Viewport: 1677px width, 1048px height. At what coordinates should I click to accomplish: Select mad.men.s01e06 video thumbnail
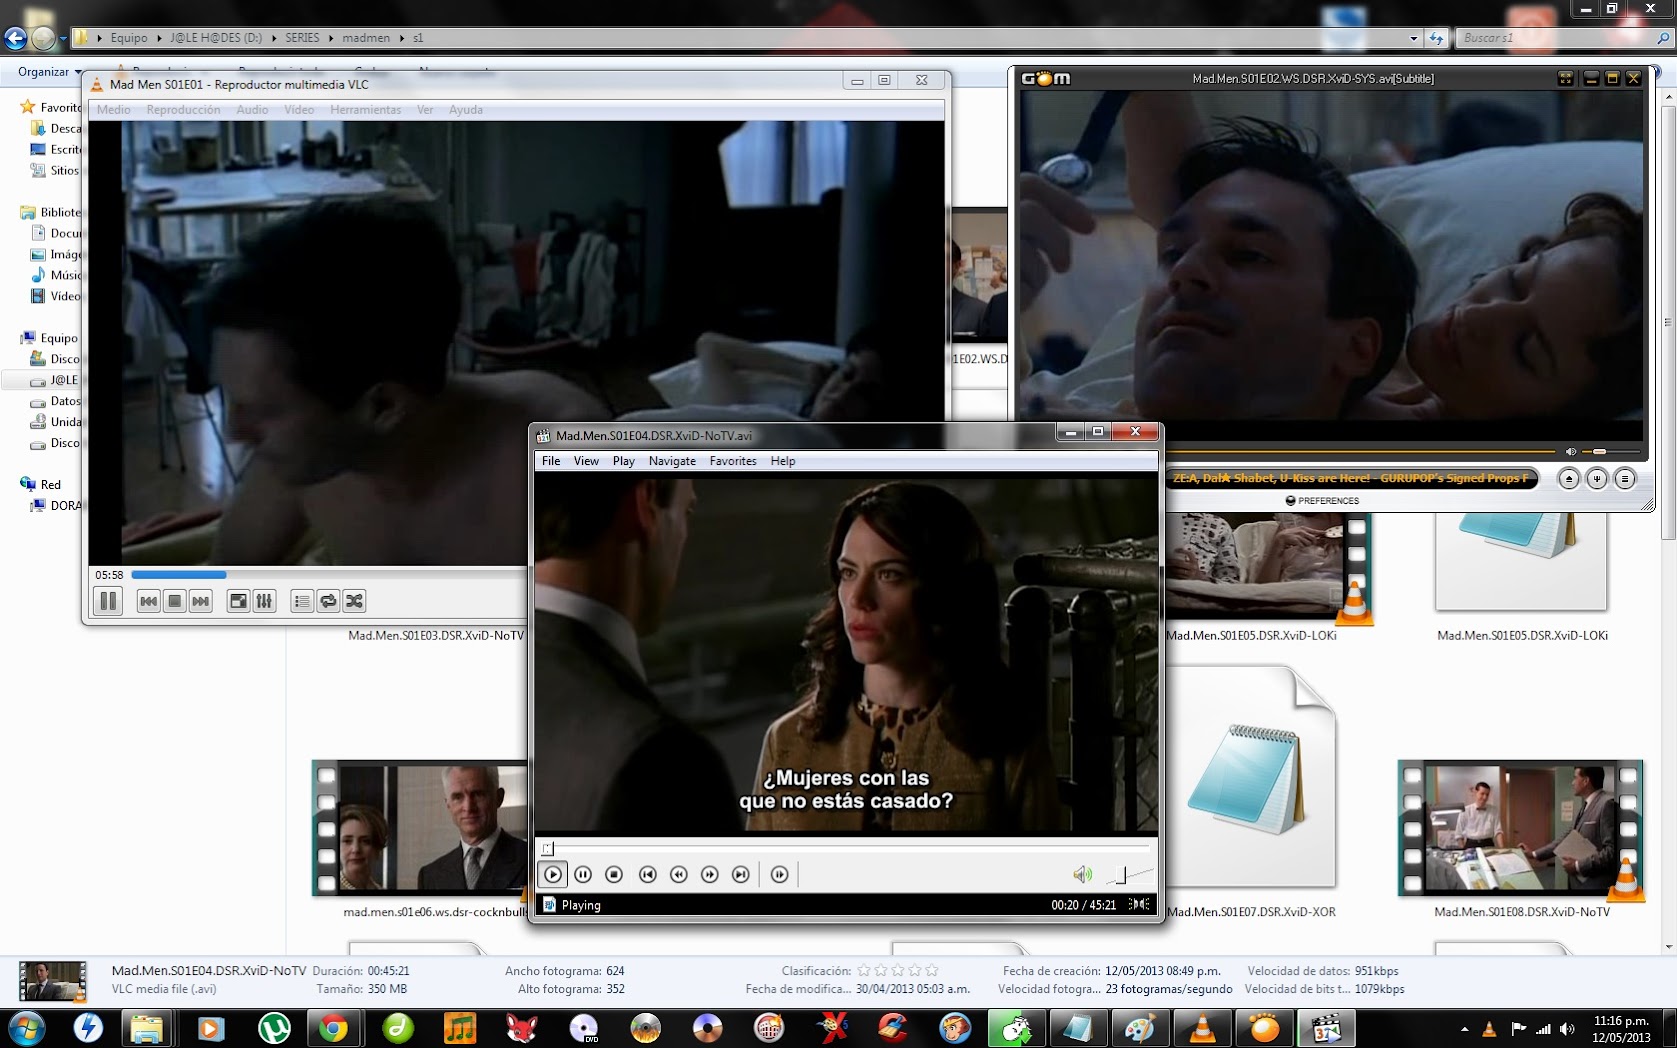pyautogui.click(x=420, y=829)
